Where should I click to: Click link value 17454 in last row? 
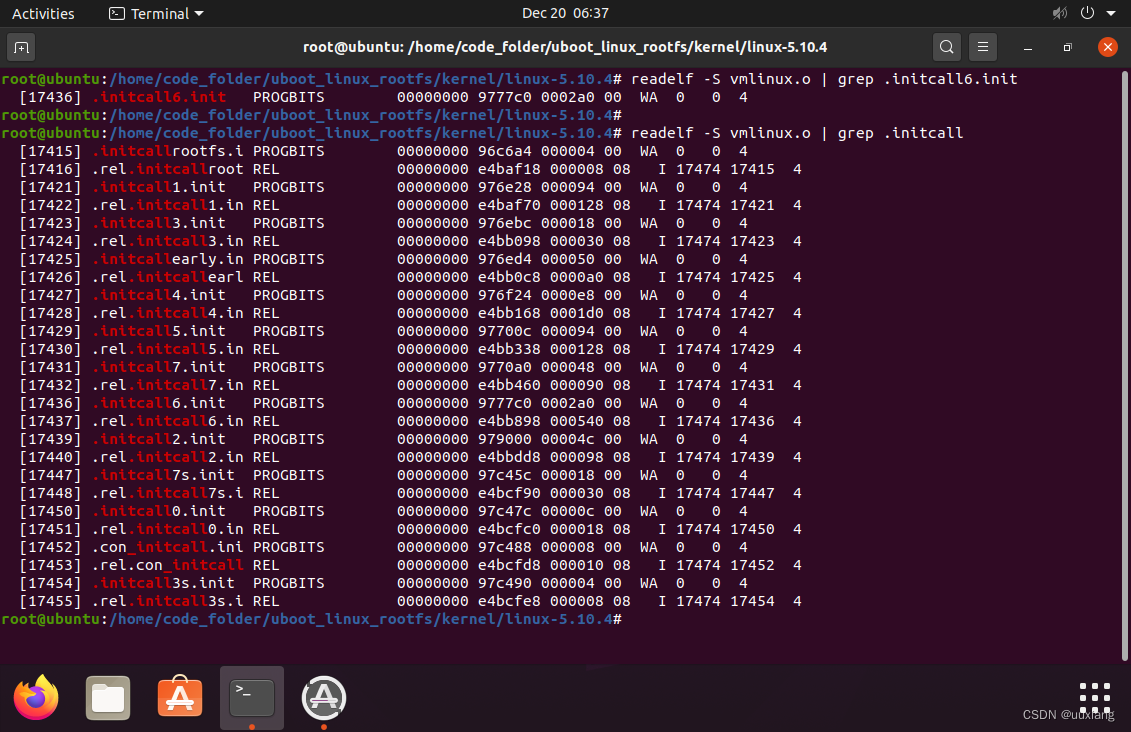point(752,602)
